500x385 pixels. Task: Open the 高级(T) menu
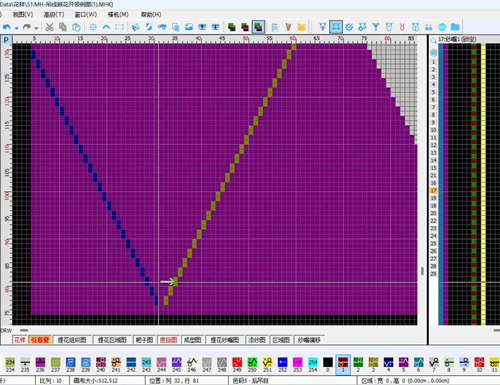pos(54,15)
